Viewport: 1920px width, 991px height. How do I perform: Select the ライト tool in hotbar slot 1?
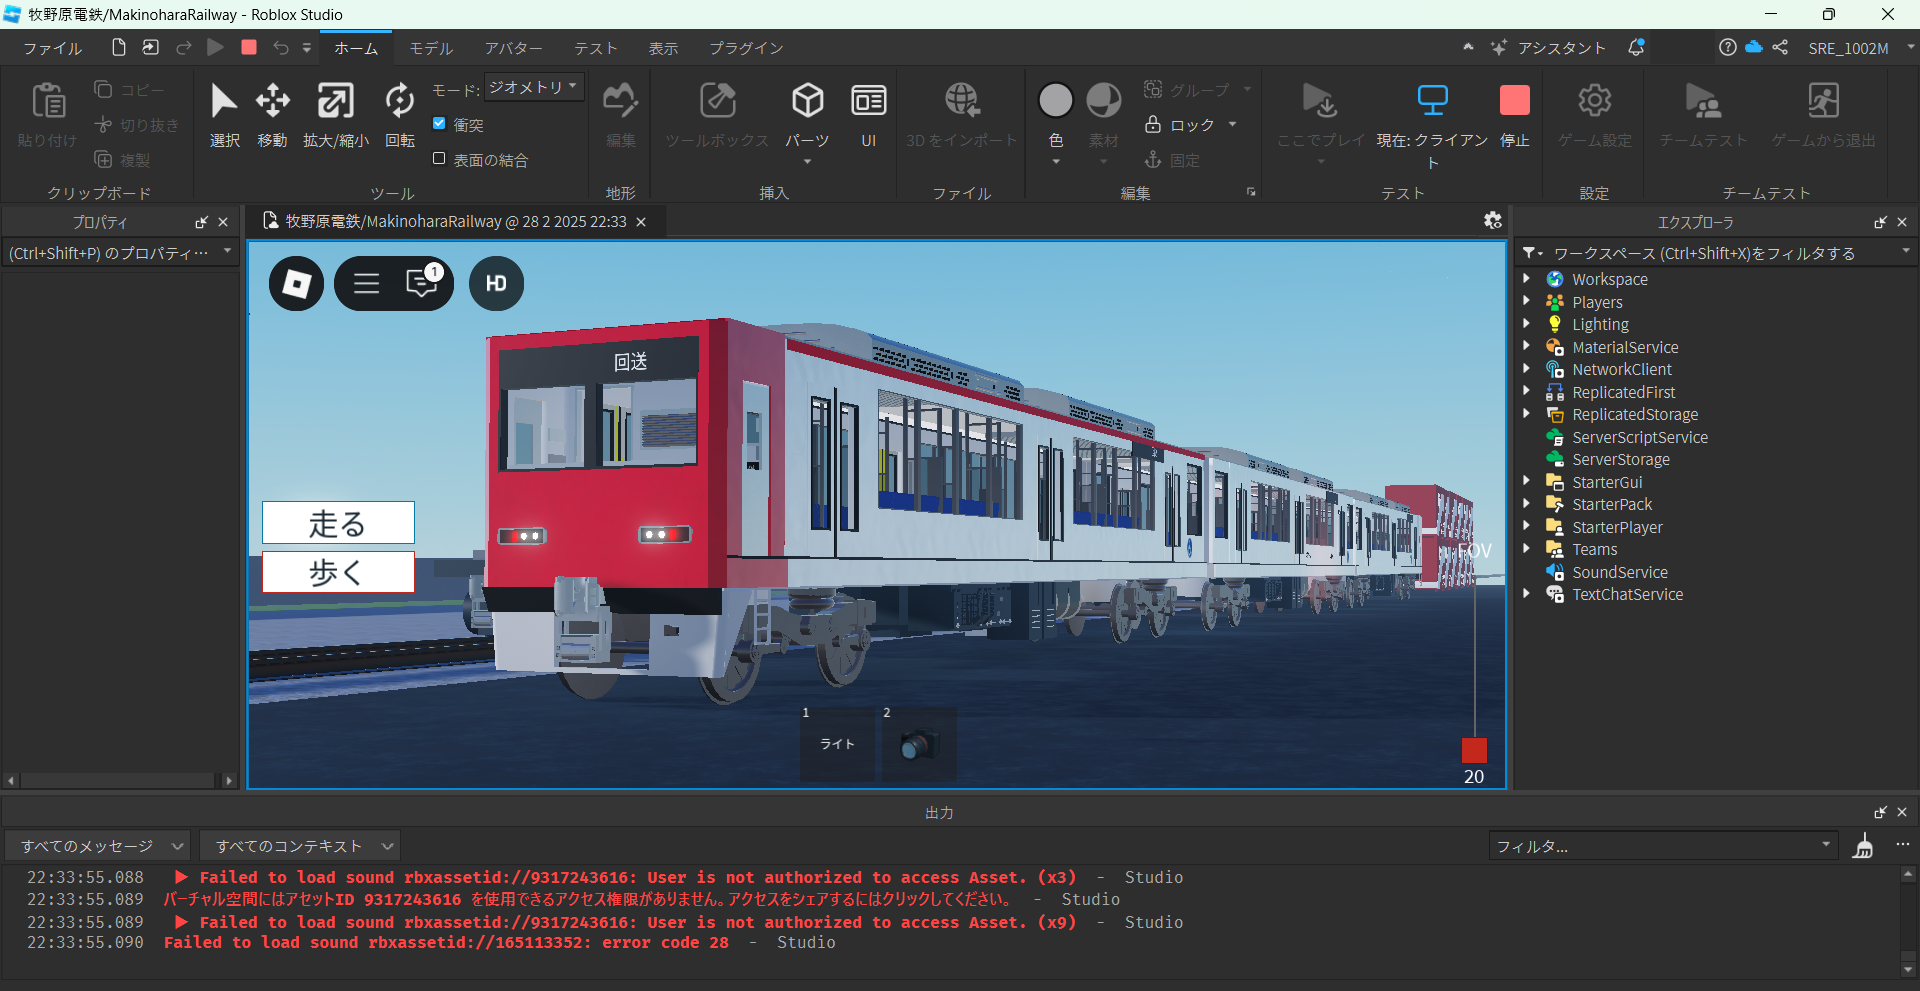click(x=837, y=745)
